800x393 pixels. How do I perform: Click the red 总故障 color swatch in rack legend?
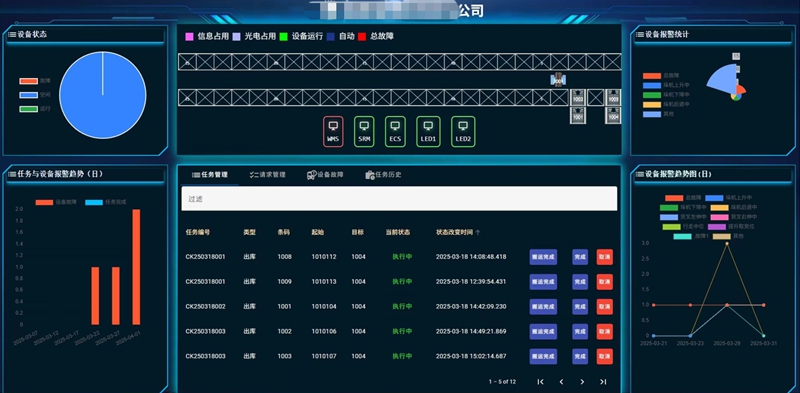click(362, 37)
